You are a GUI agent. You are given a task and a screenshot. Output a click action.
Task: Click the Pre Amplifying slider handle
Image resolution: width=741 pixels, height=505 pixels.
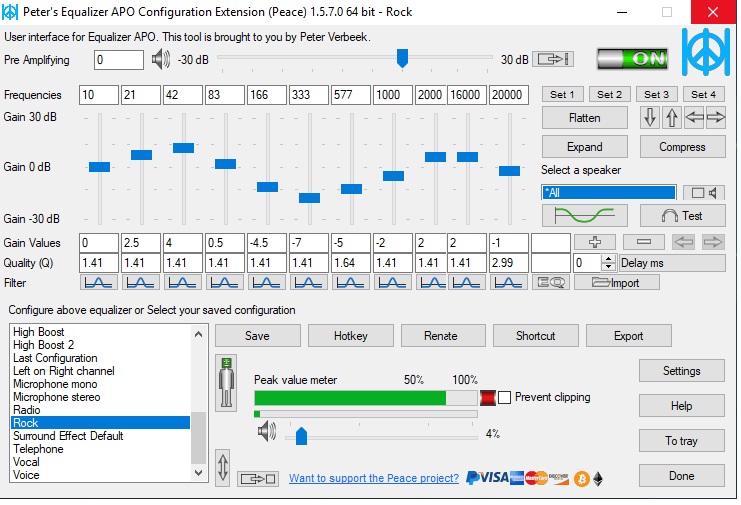402,59
